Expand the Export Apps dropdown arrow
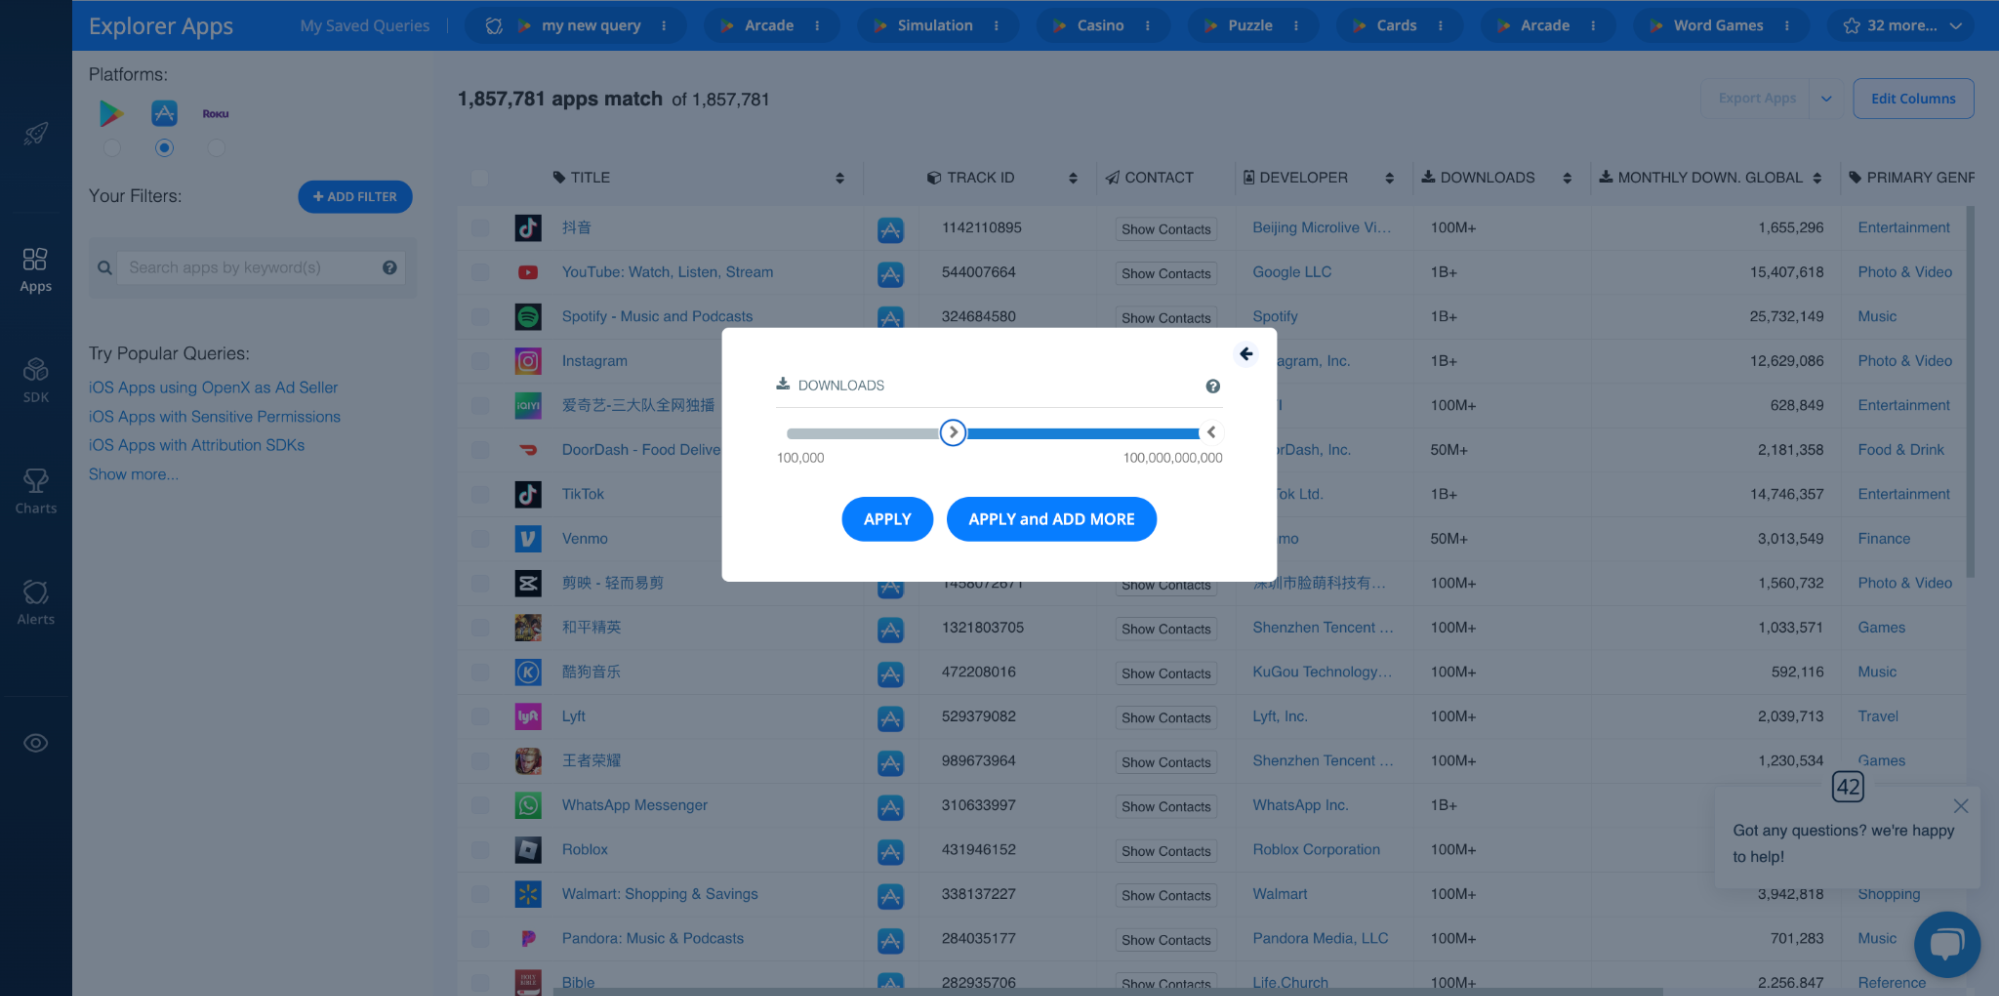The height and width of the screenshot is (996, 1999). 1826,98
